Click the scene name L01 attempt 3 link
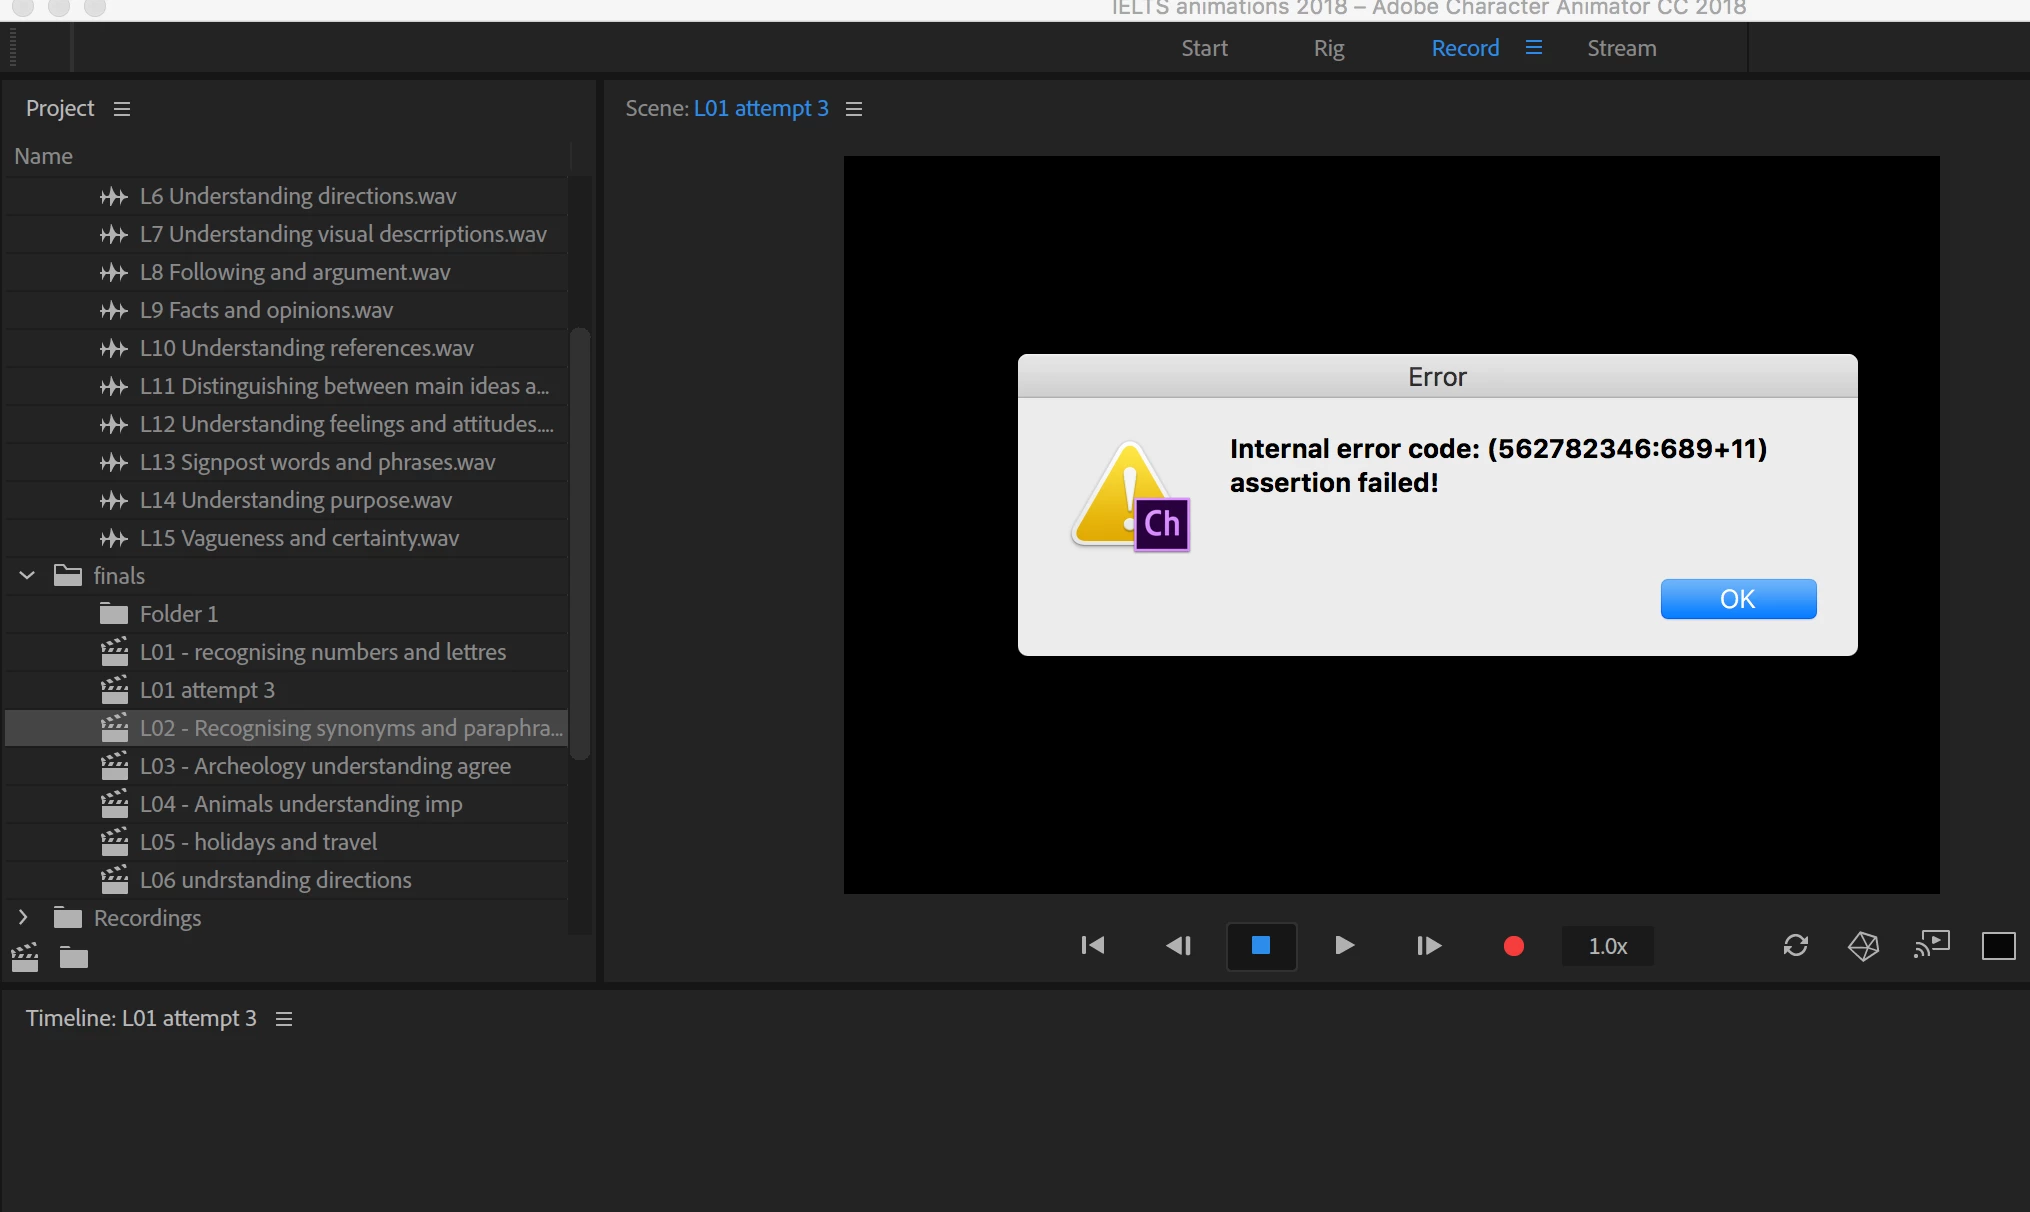Screen dimensions: 2030x1212 click(x=761, y=108)
